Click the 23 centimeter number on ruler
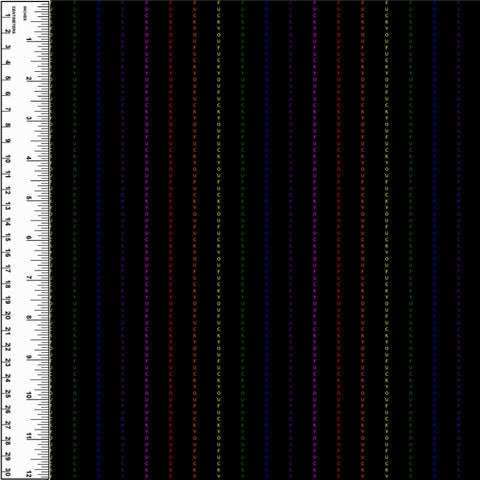This screenshot has height=480, width=480. pos(7,363)
